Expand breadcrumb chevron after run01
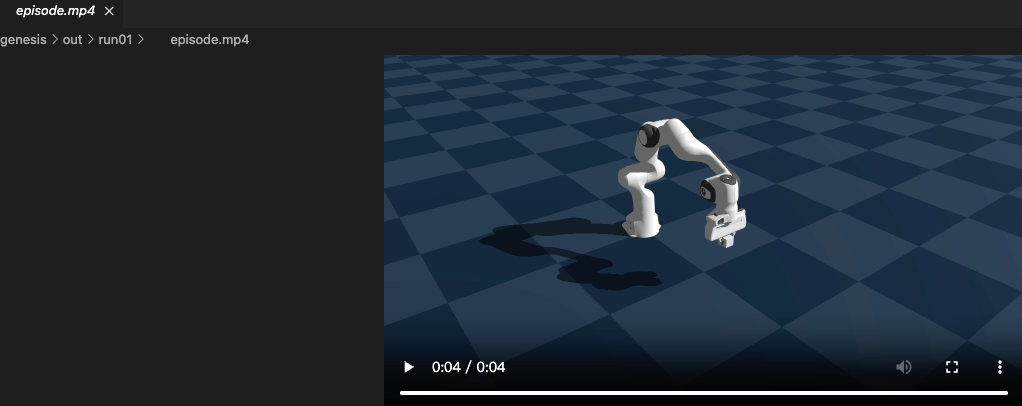1022x406 pixels. click(141, 40)
